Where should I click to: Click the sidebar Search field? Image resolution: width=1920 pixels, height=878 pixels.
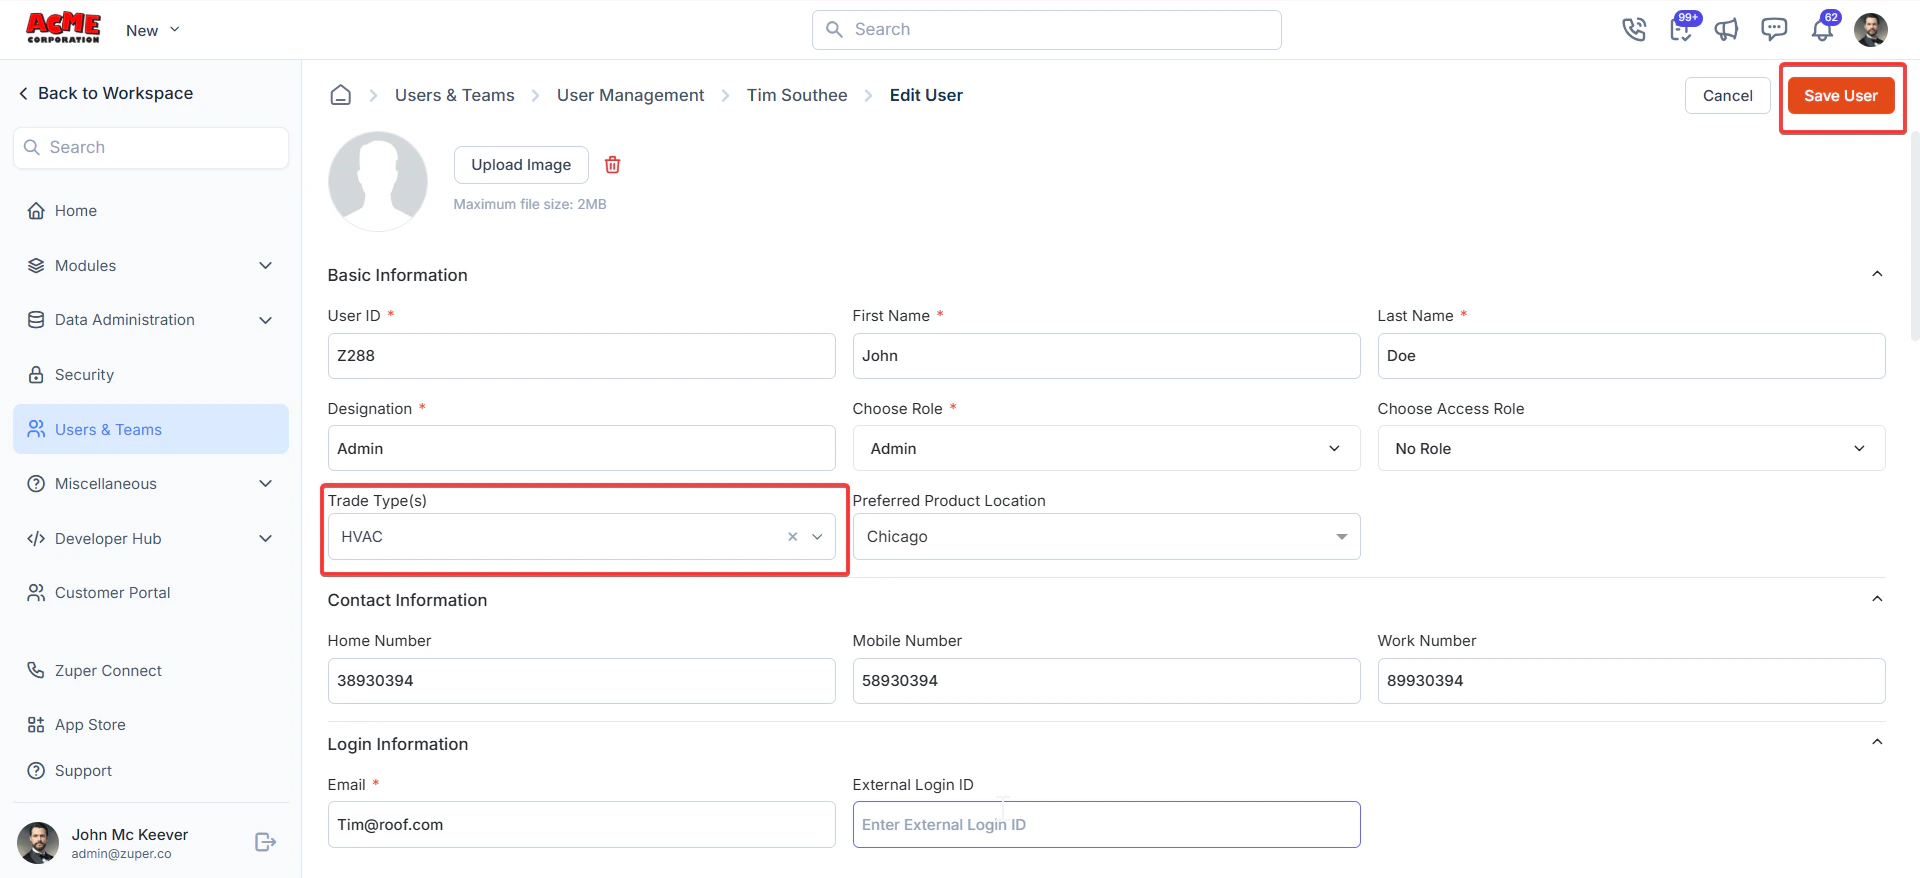151,148
